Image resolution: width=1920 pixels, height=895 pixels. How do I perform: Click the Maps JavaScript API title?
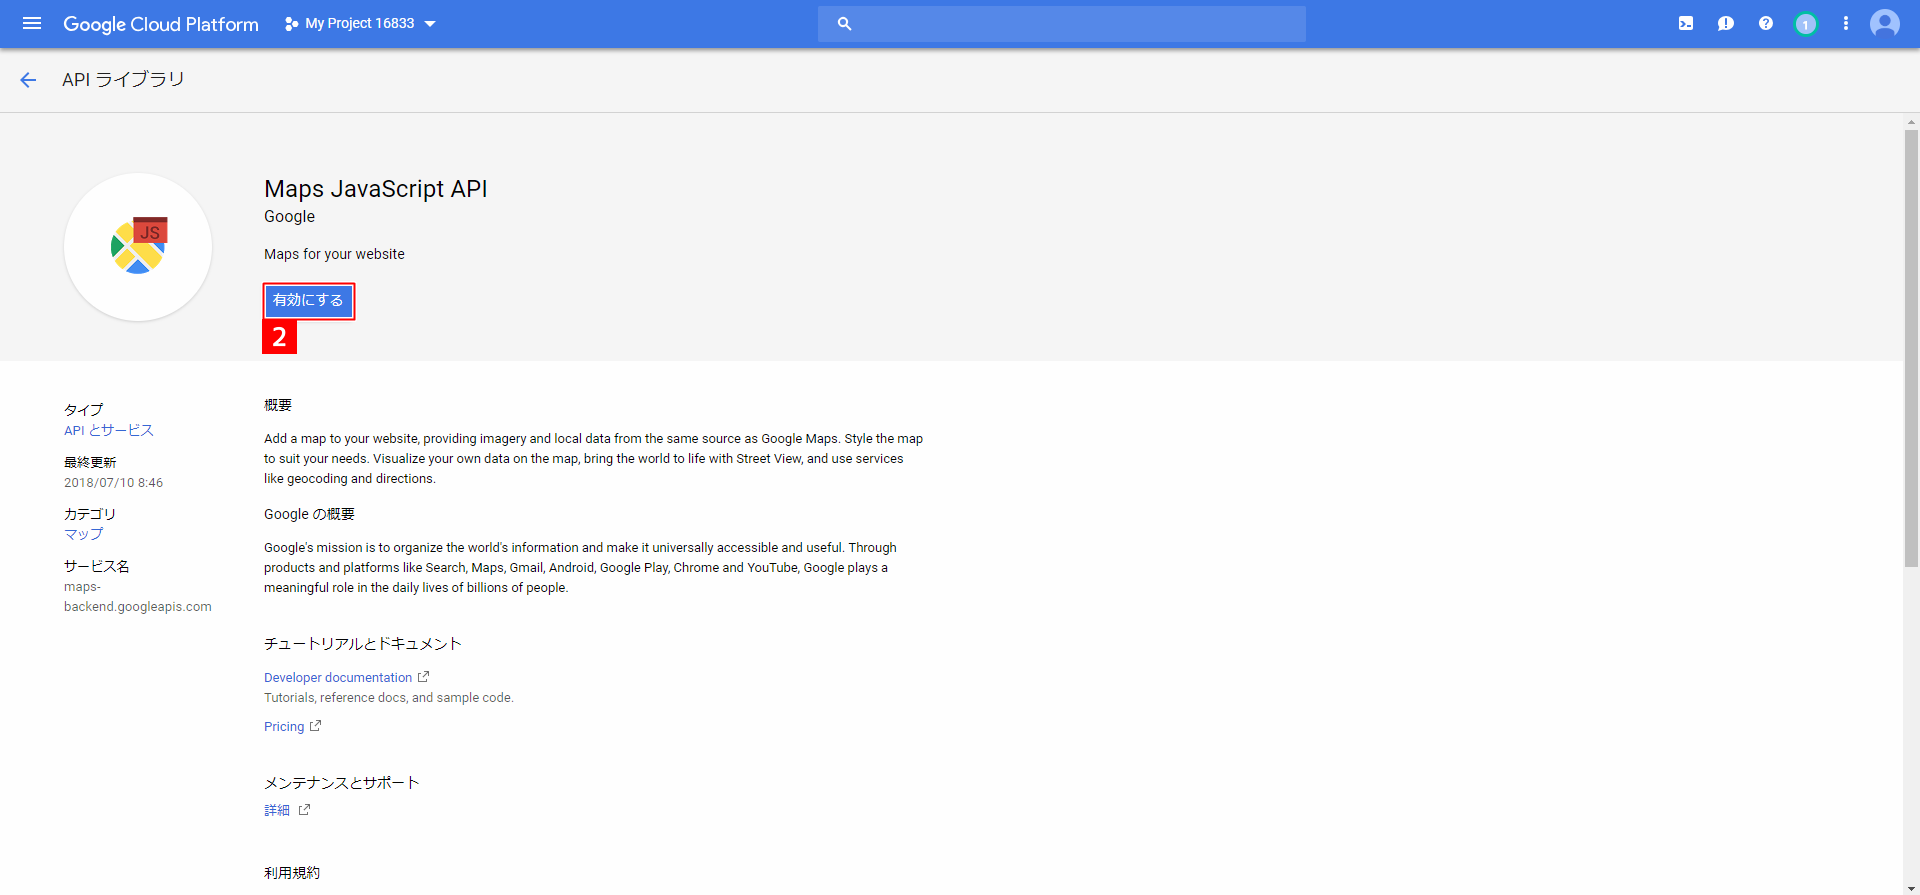click(x=376, y=189)
